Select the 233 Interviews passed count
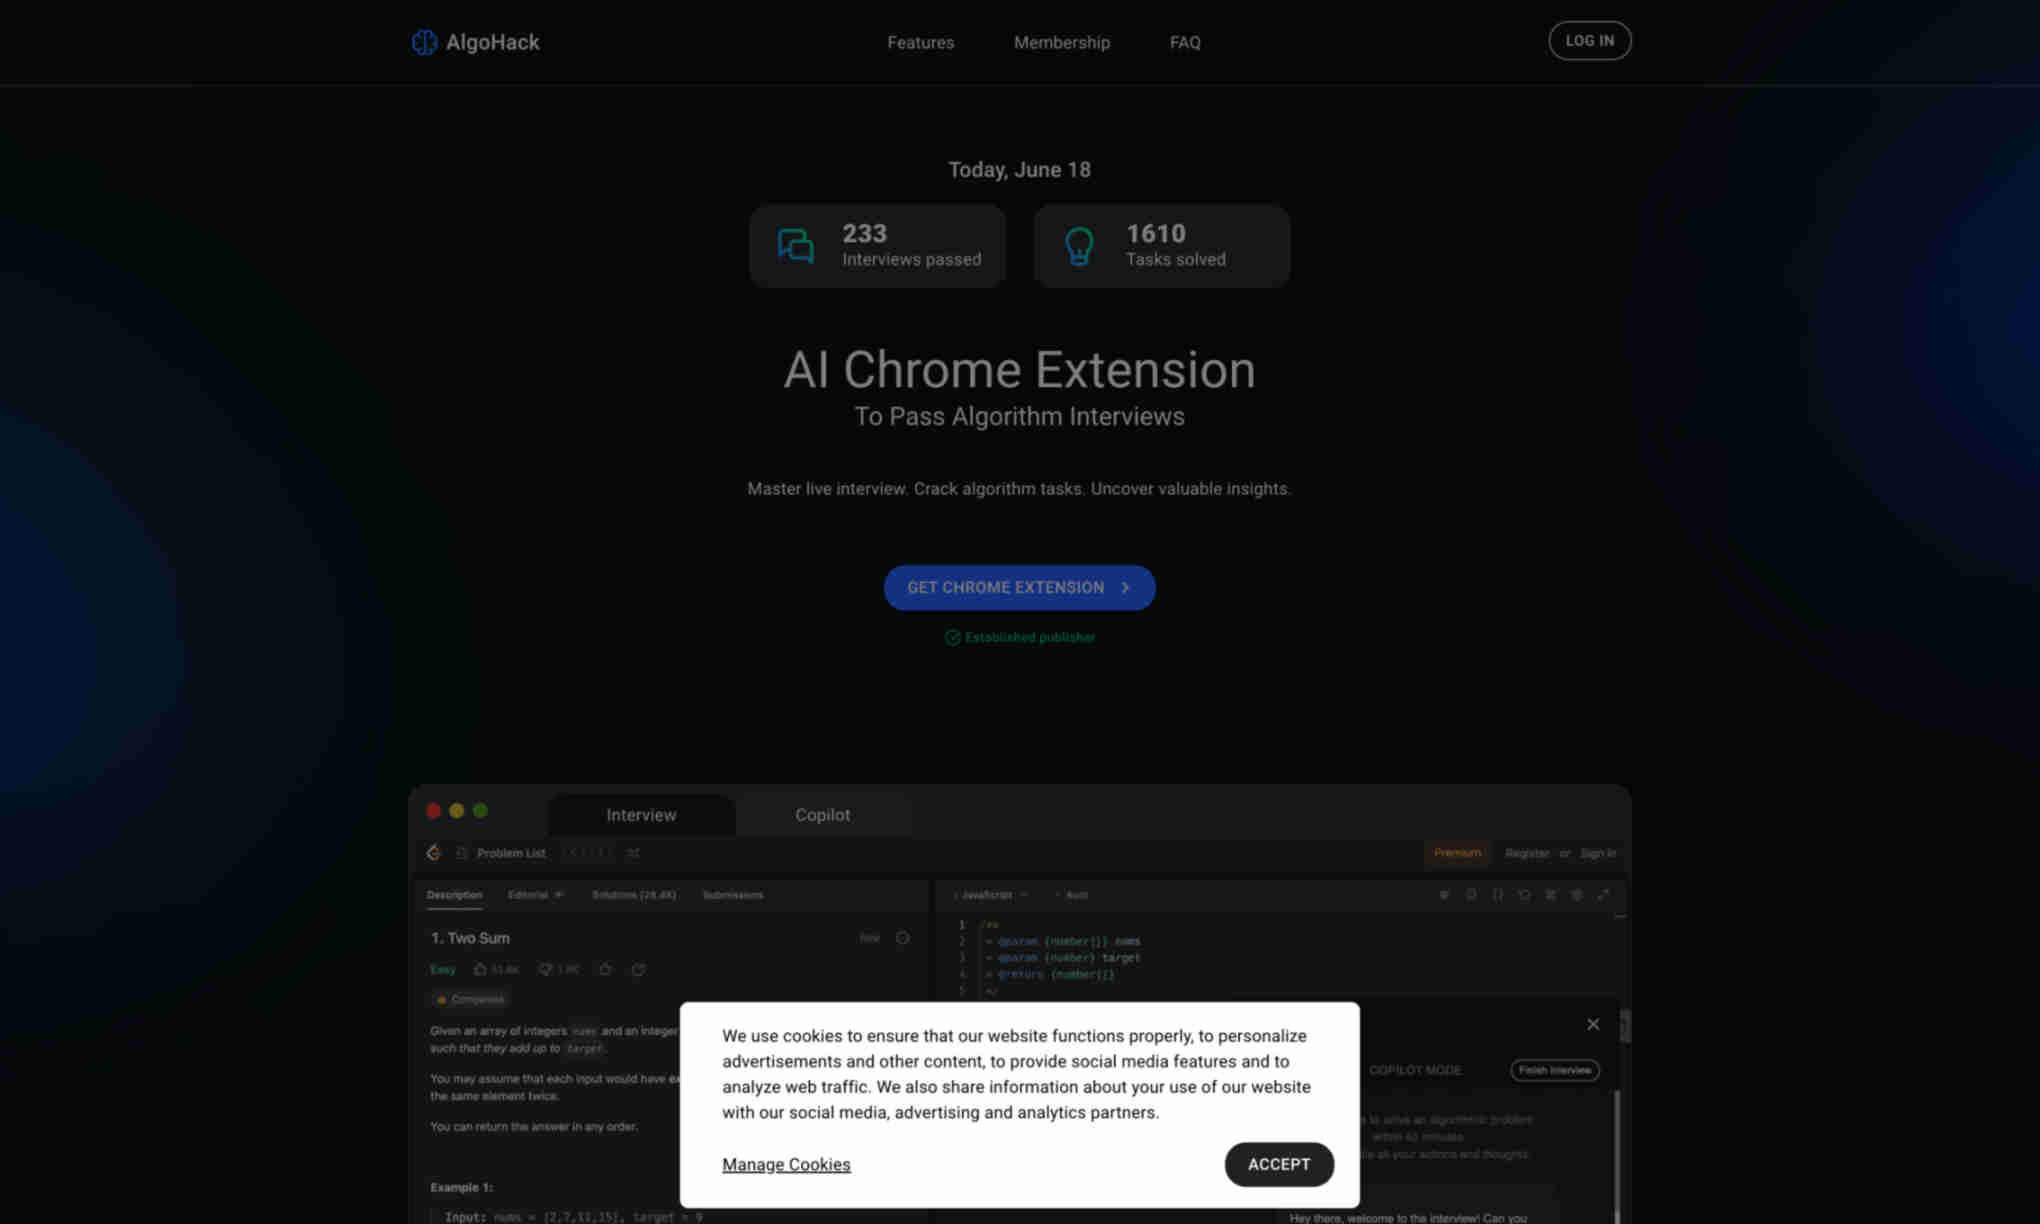Screen dimensions: 2040x1224 tap(864, 233)
